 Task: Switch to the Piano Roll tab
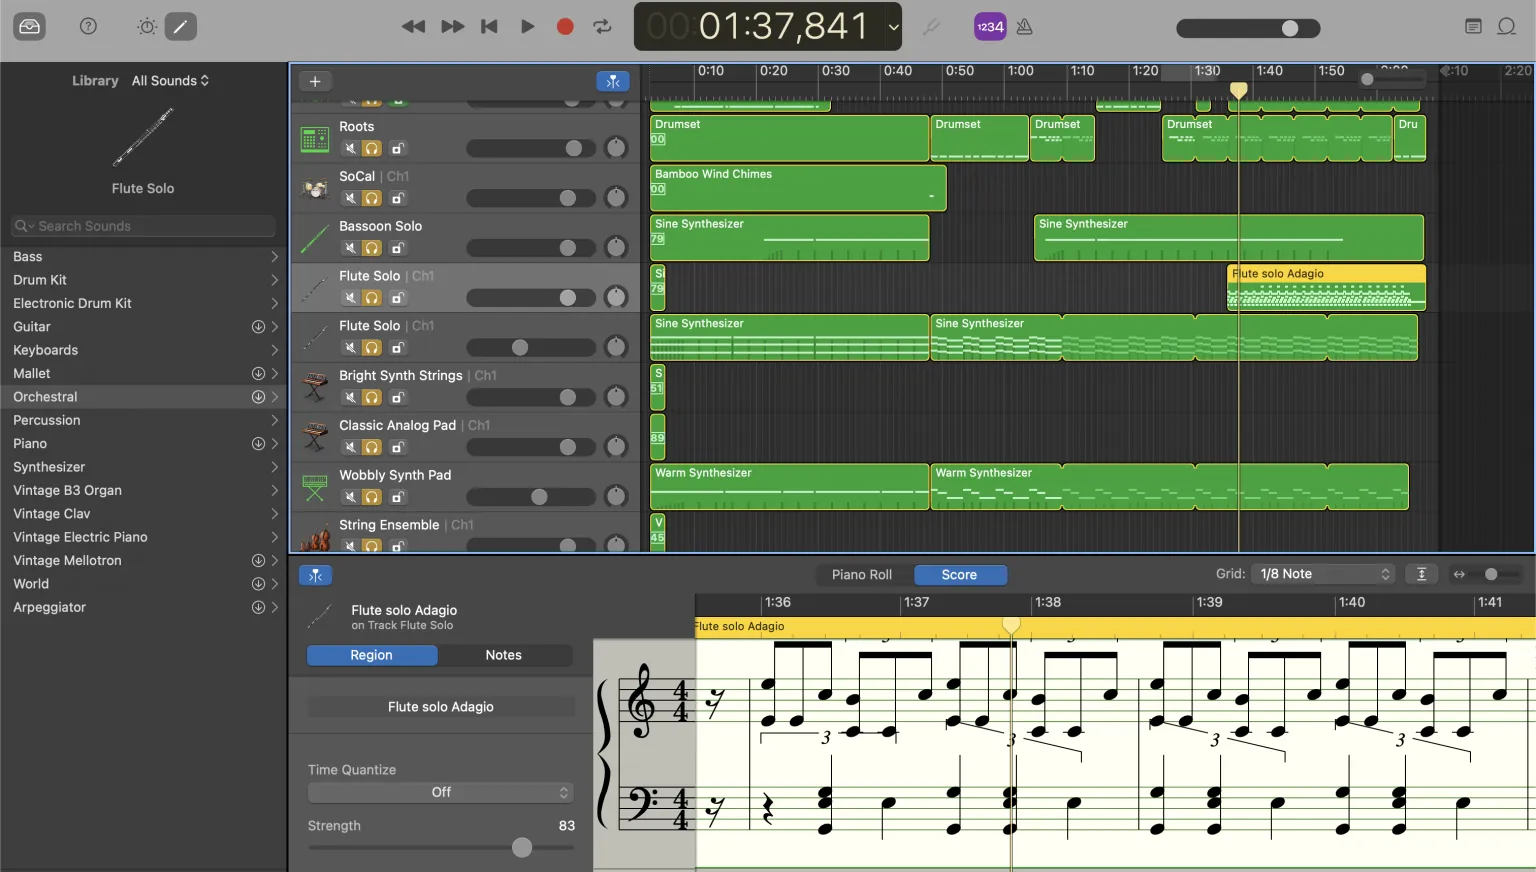(862, 575)
